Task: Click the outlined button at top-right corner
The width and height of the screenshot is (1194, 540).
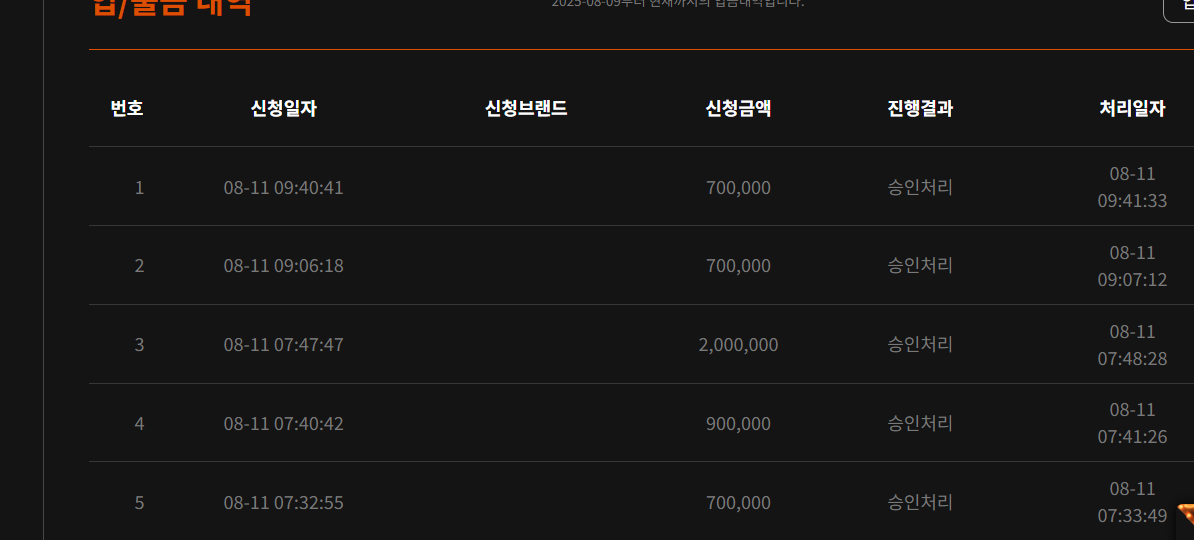Action: (1179, 8)
